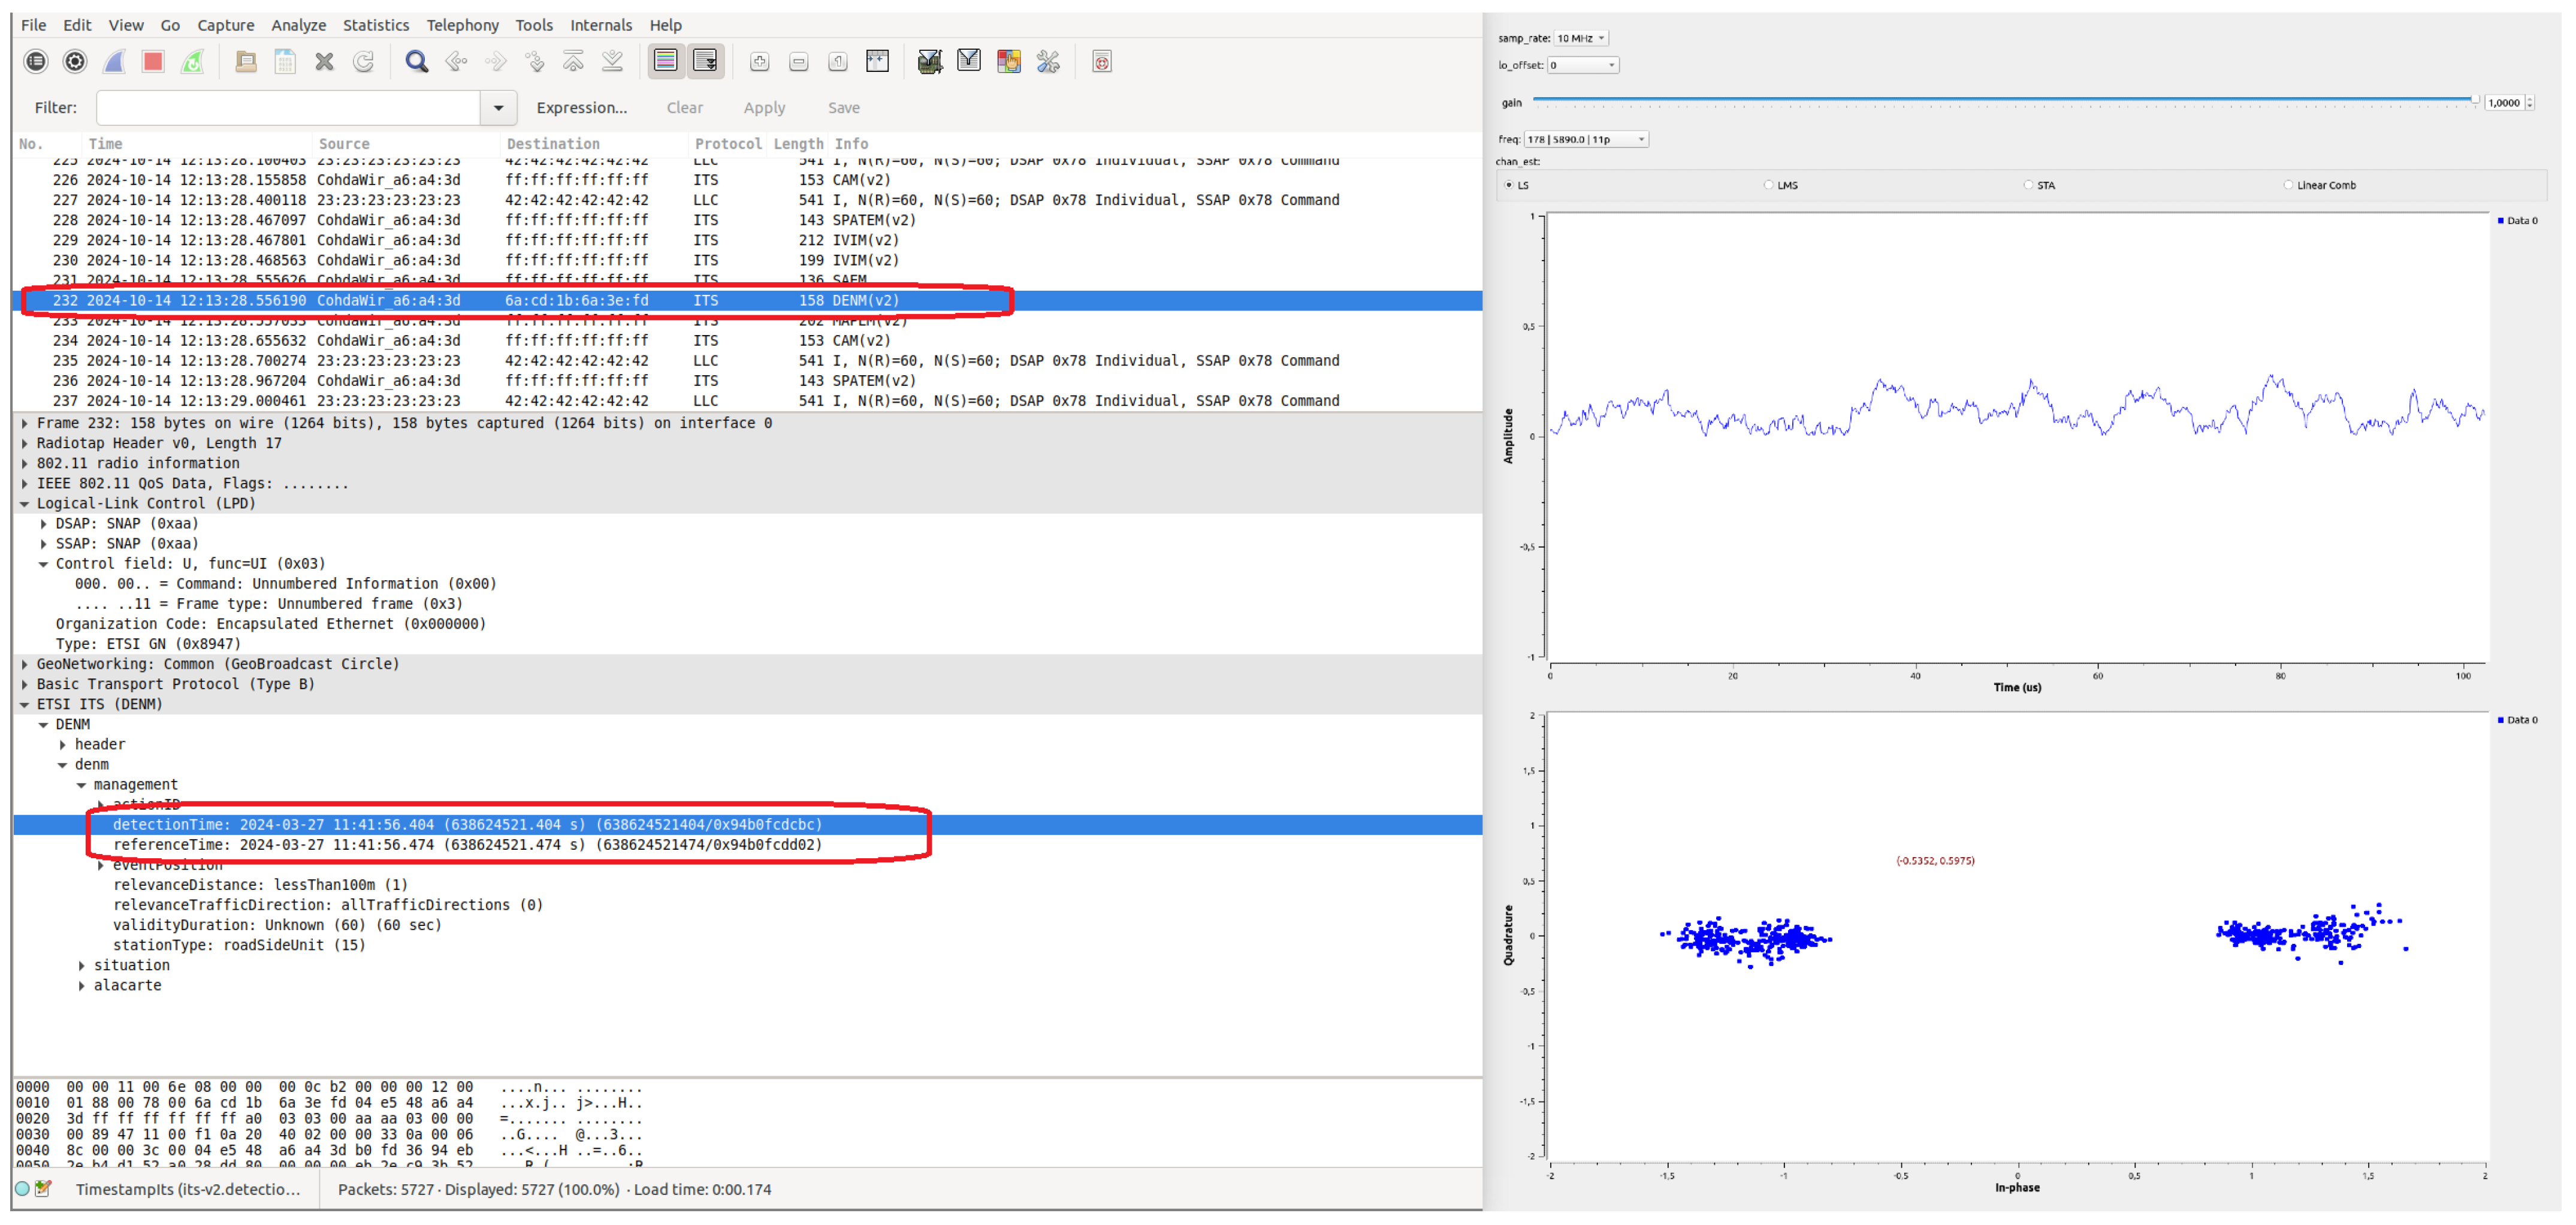
Task: Click in the display Filter input field
Action: [288, 108]
